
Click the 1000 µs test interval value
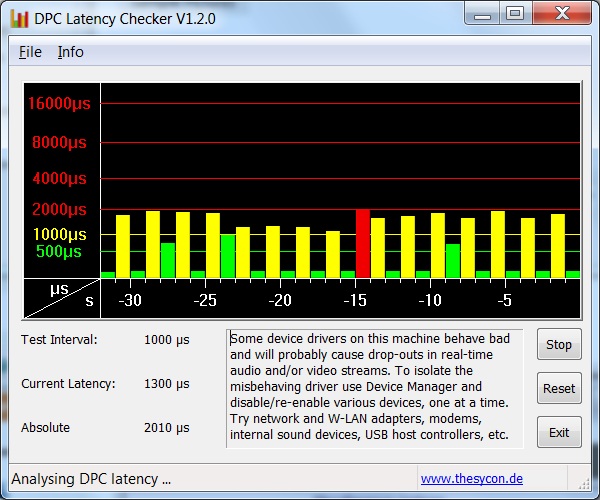coord(167,340)
